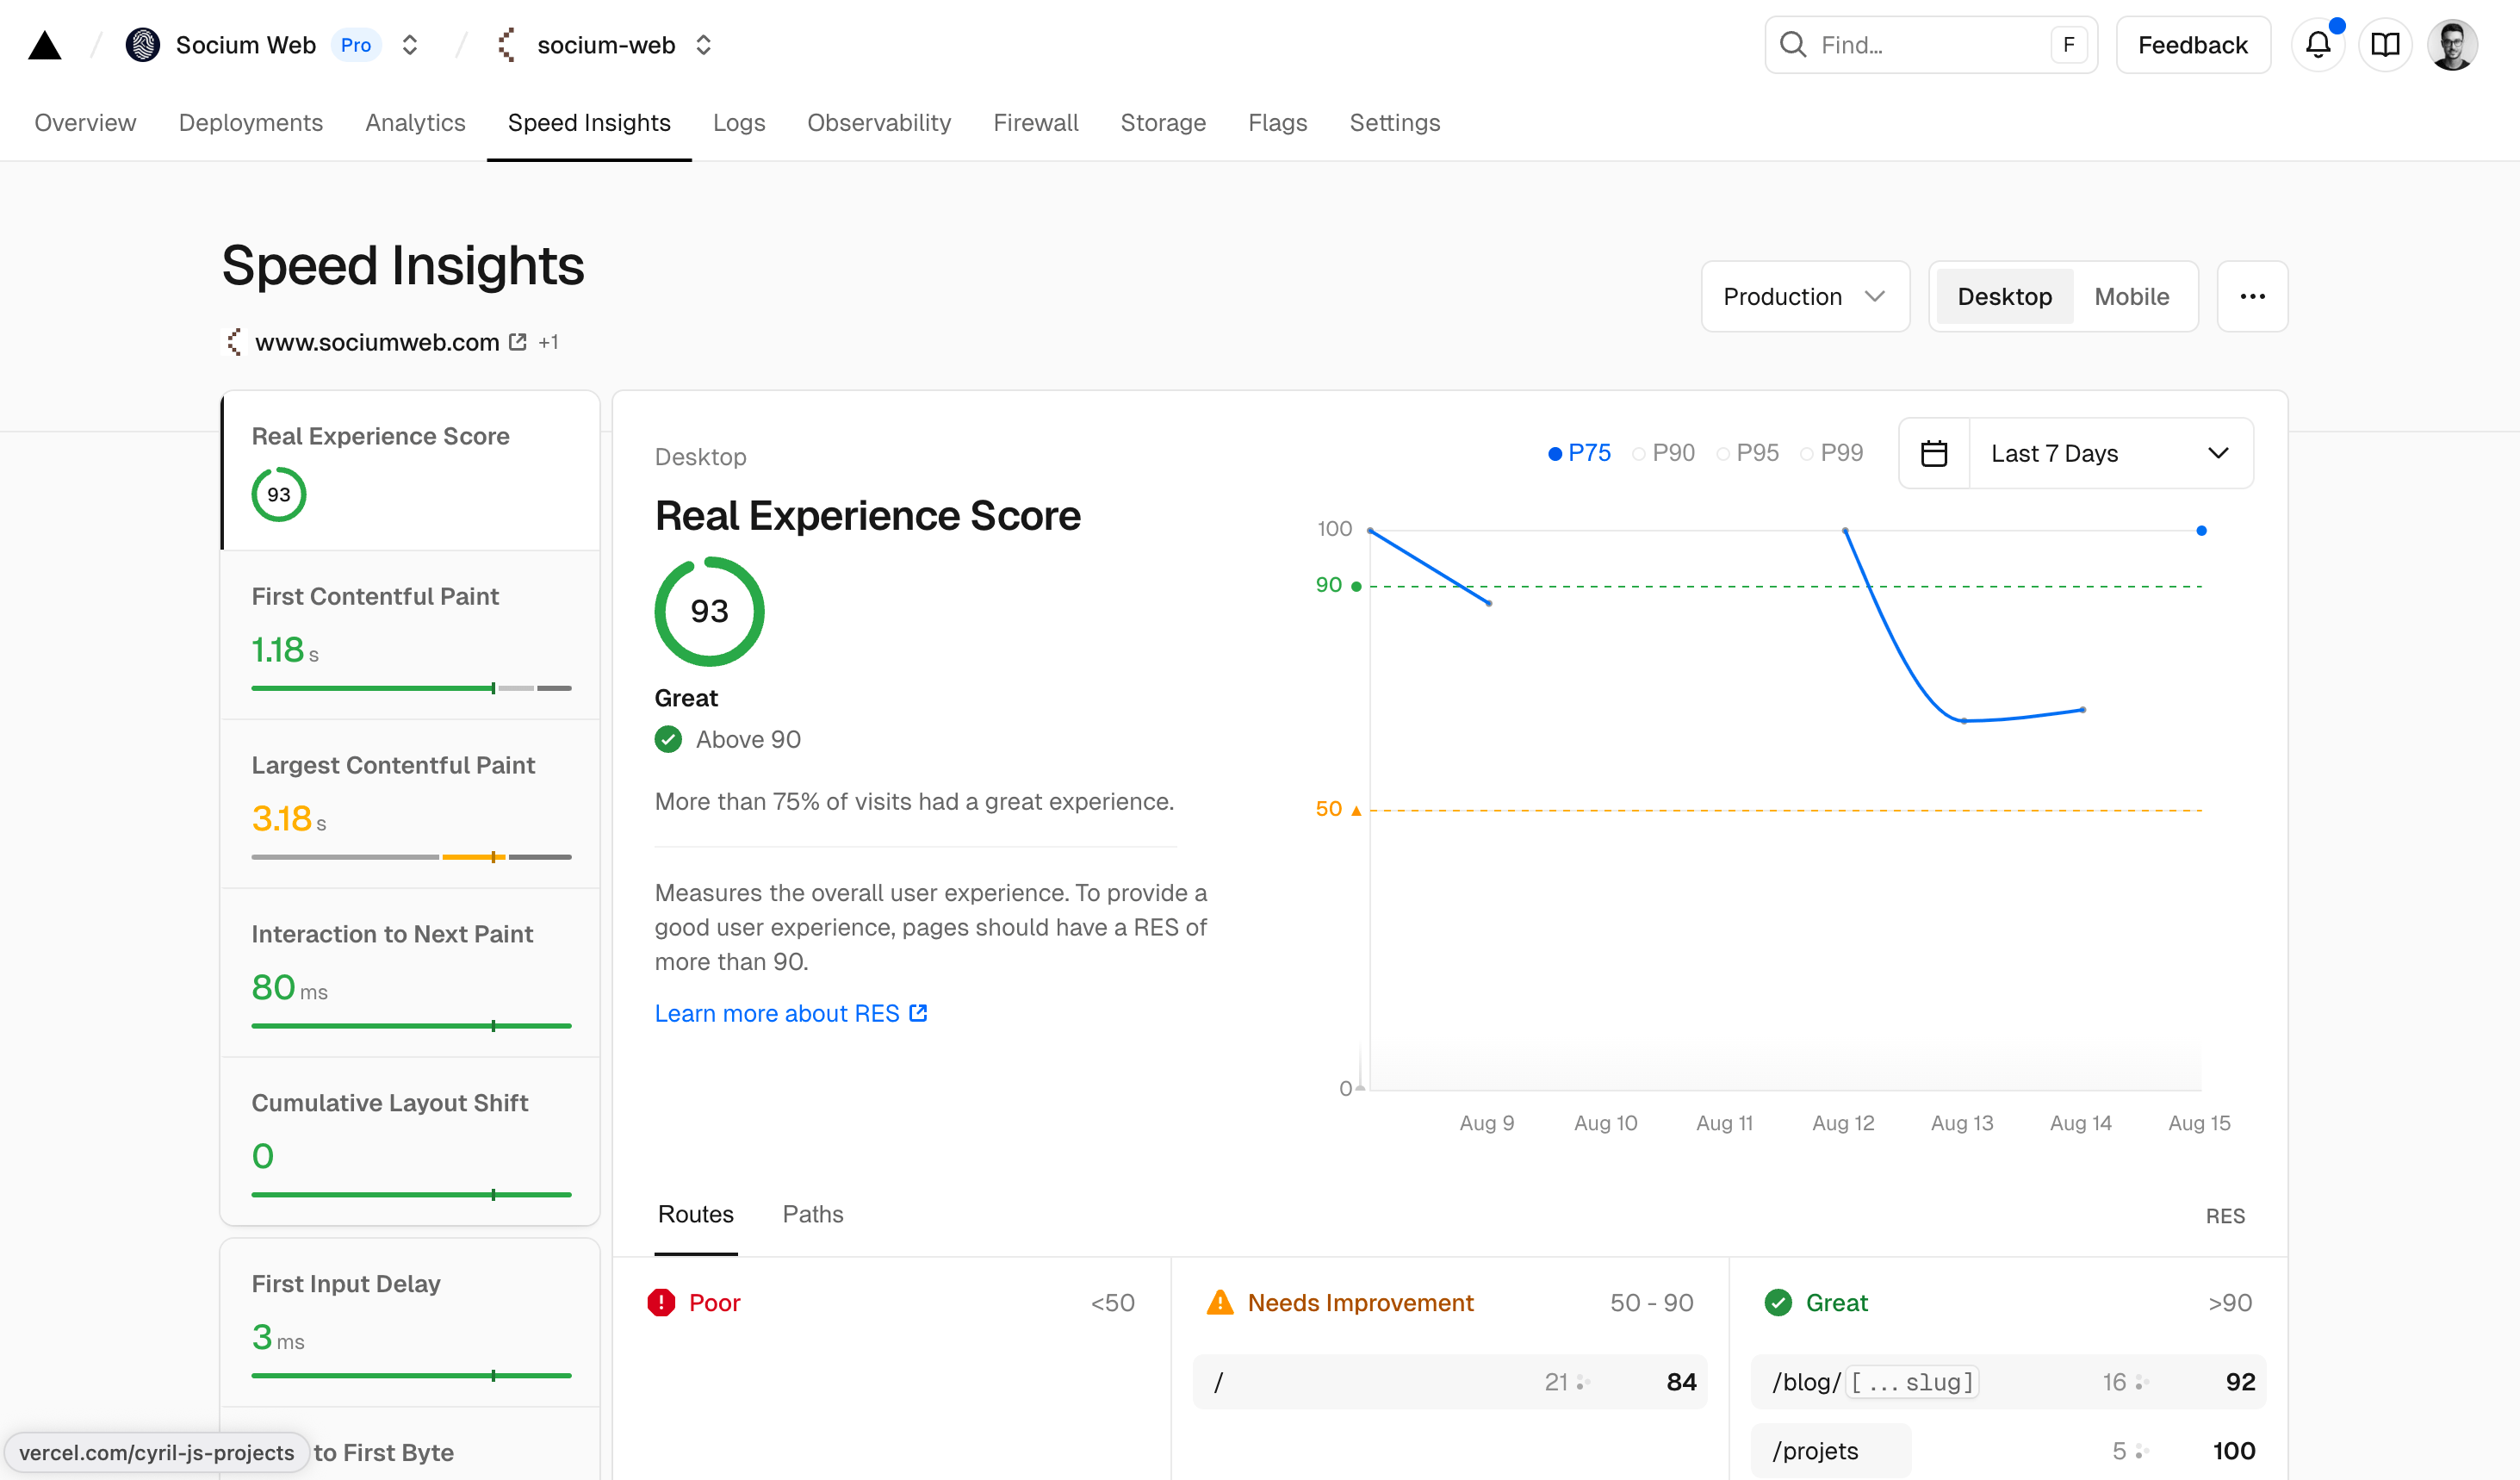
Task: Open the Production environment dropdown
Action: pyautogui.click(x=1805, y=296)
